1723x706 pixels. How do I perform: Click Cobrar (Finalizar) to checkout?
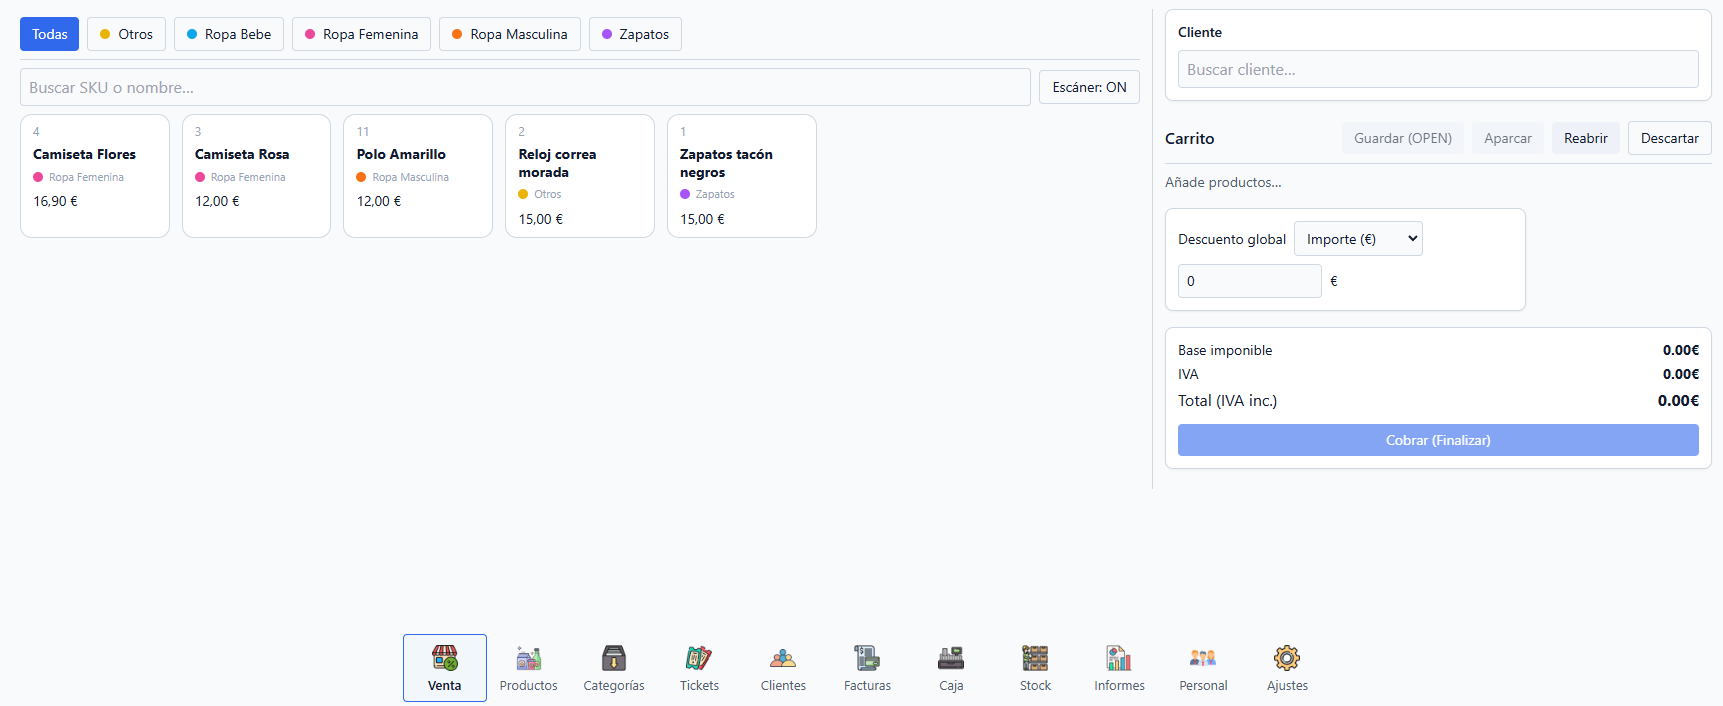pos(1437,440)
